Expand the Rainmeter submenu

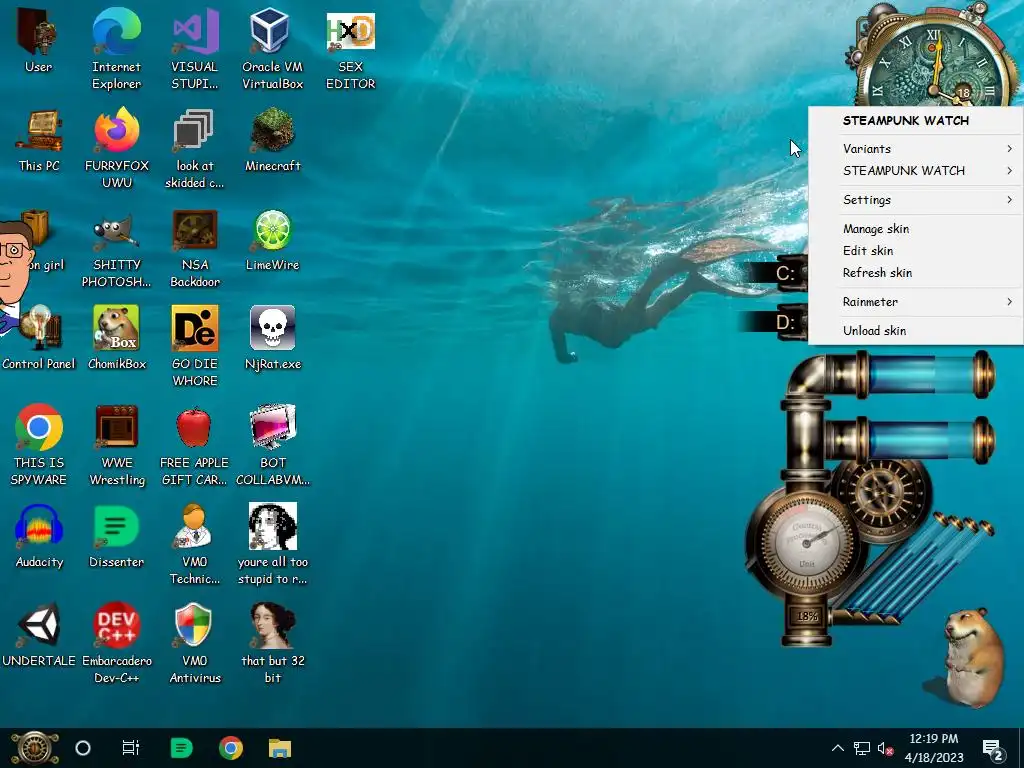(916, 302)
